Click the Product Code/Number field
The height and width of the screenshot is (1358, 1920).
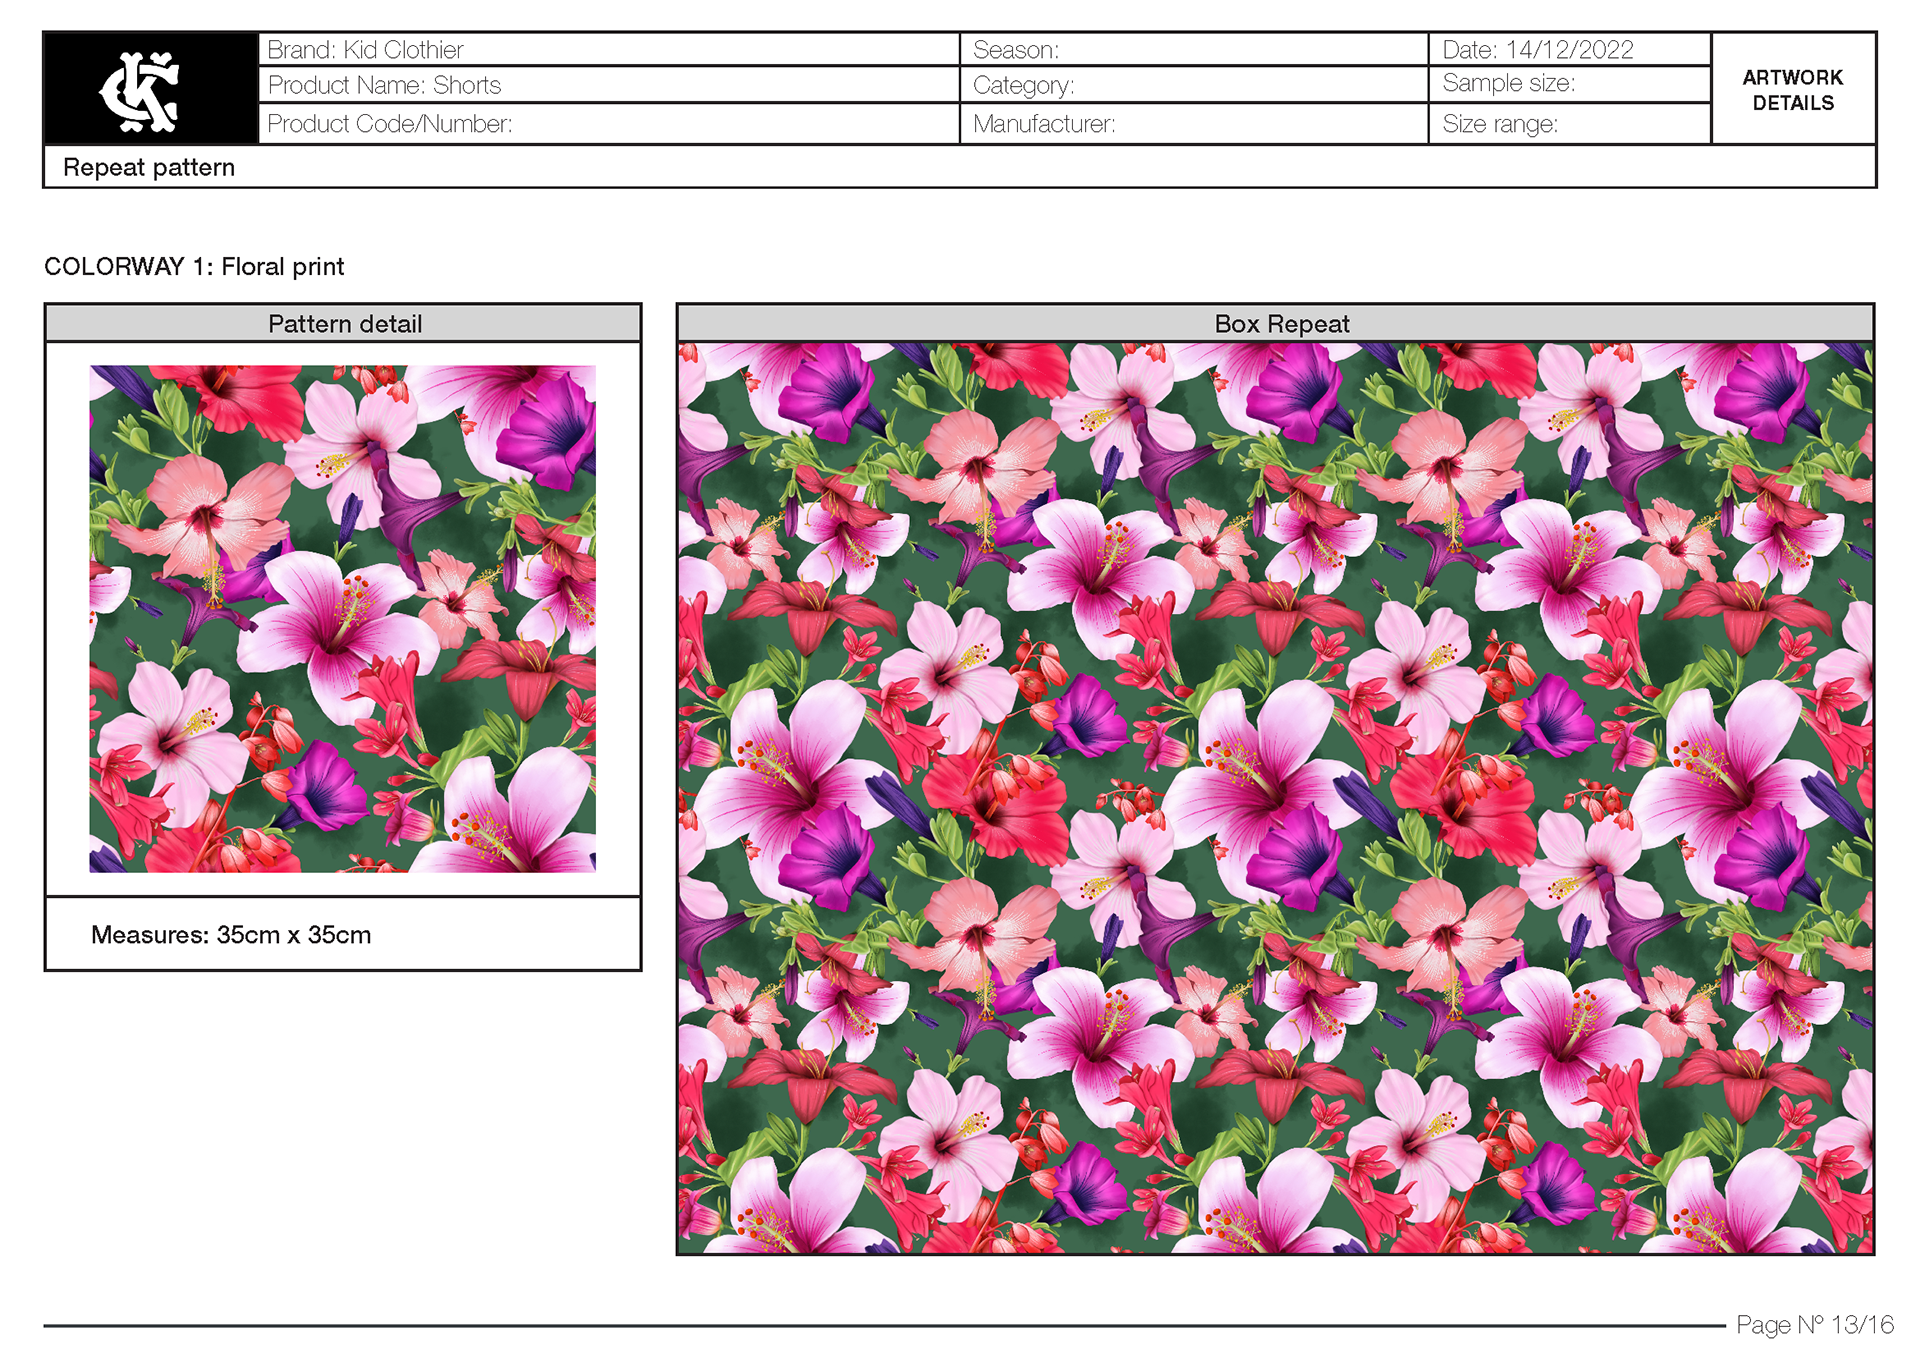tap(389, 124)
